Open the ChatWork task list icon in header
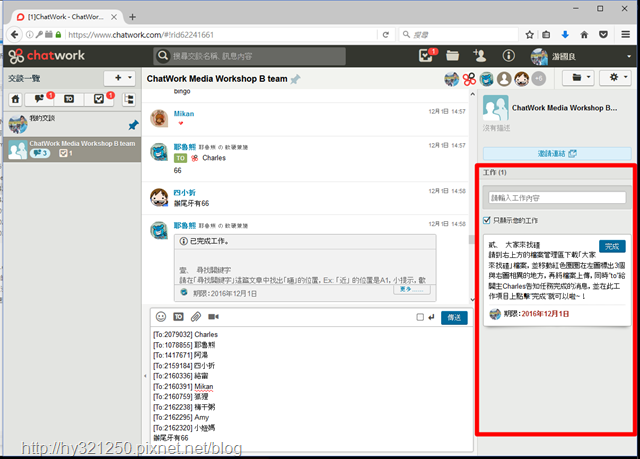This screenshot has width=640, height=459. point(426,55)
